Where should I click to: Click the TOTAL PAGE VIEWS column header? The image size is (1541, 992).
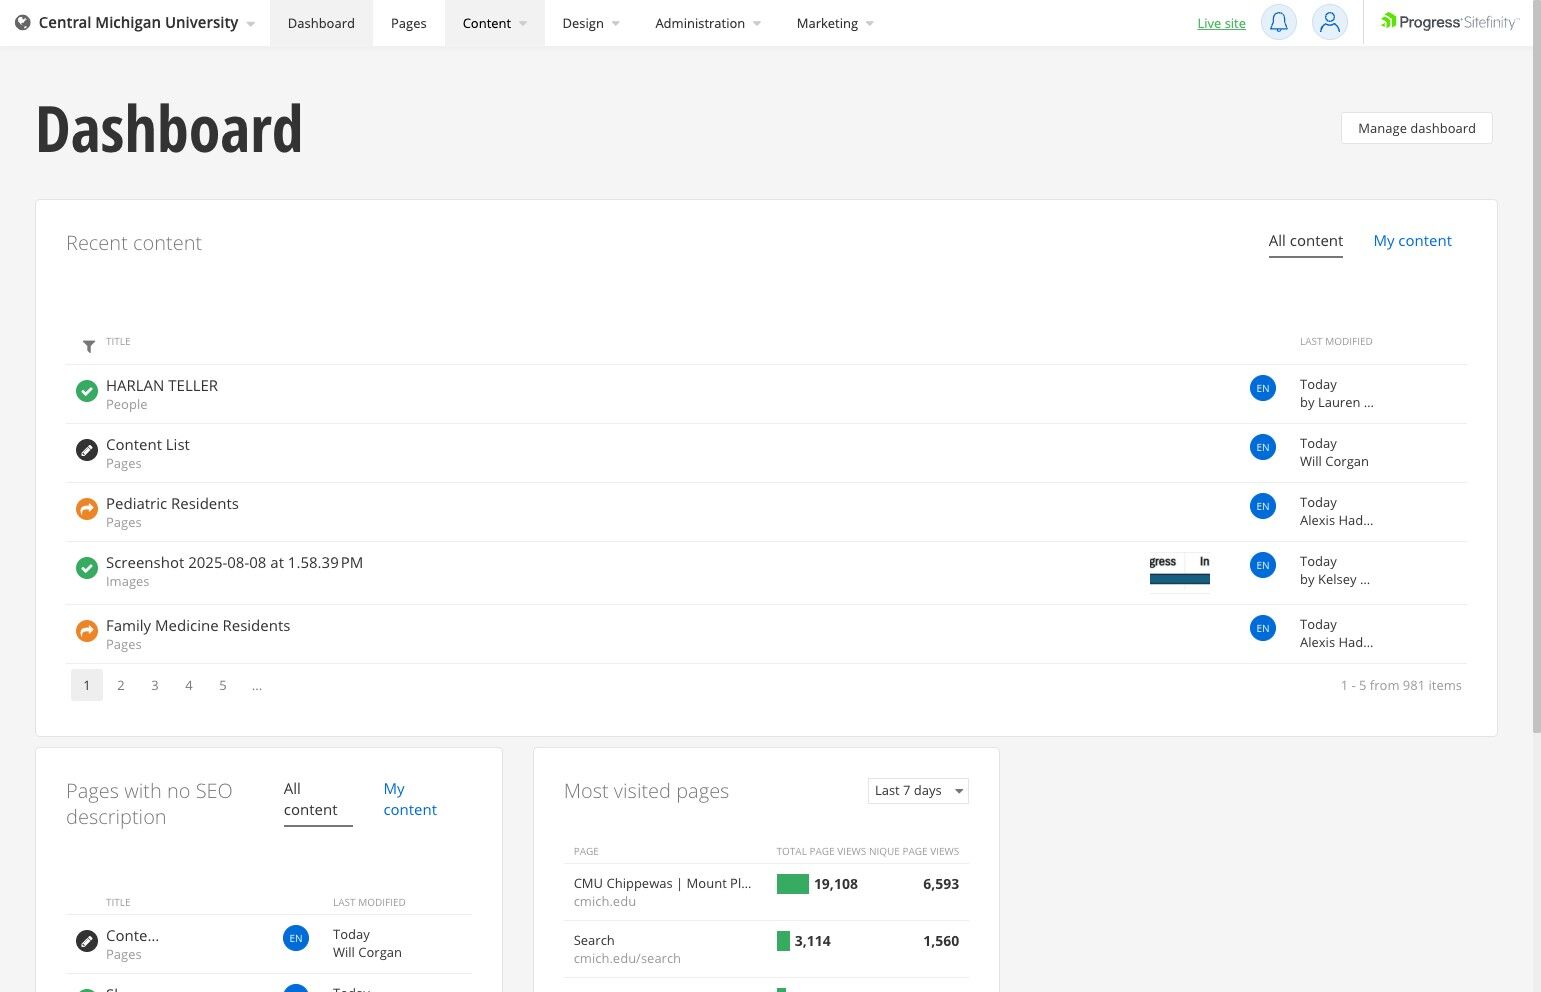[x=821, y=852]
